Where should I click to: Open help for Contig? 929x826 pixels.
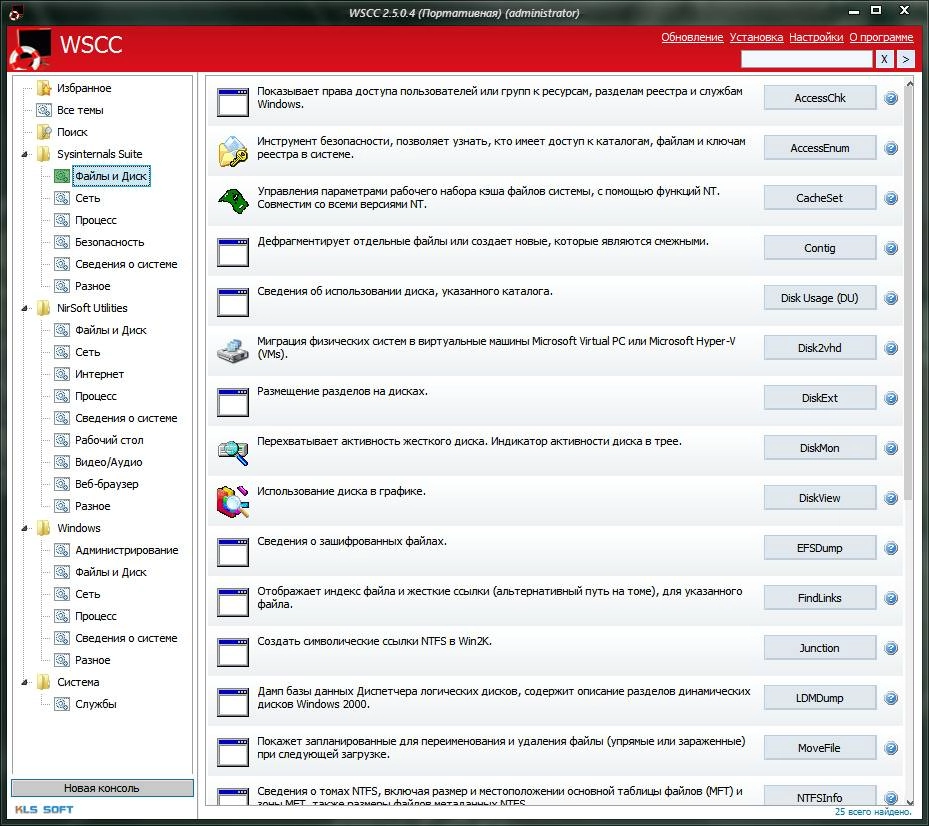coord(890,248)
